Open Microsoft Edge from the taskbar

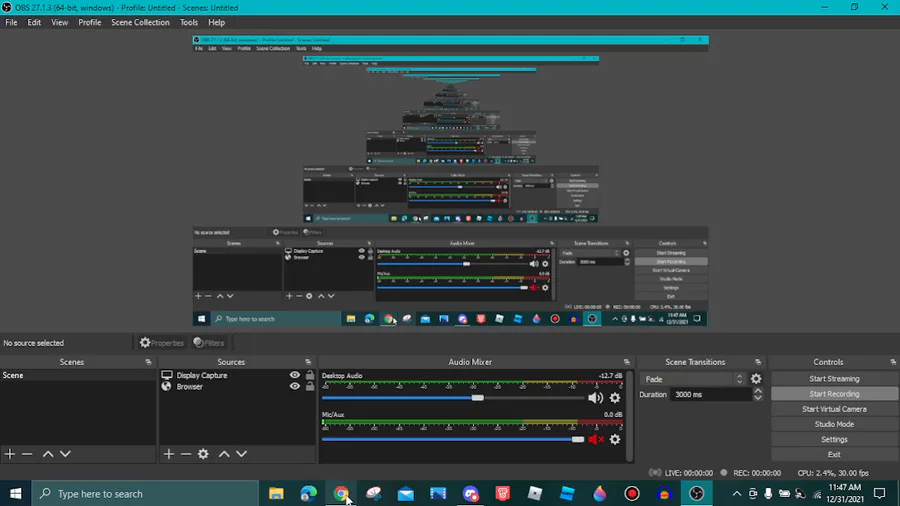point(309,493)
